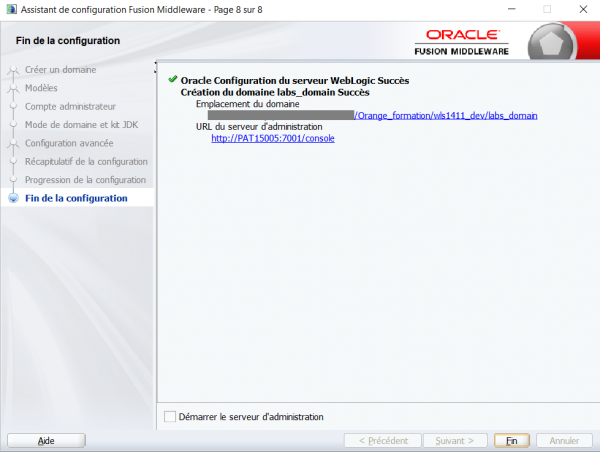Click the Oracle Fusion Middleware logo
This screenshot has width=600, height=452.
click(462, 42)
